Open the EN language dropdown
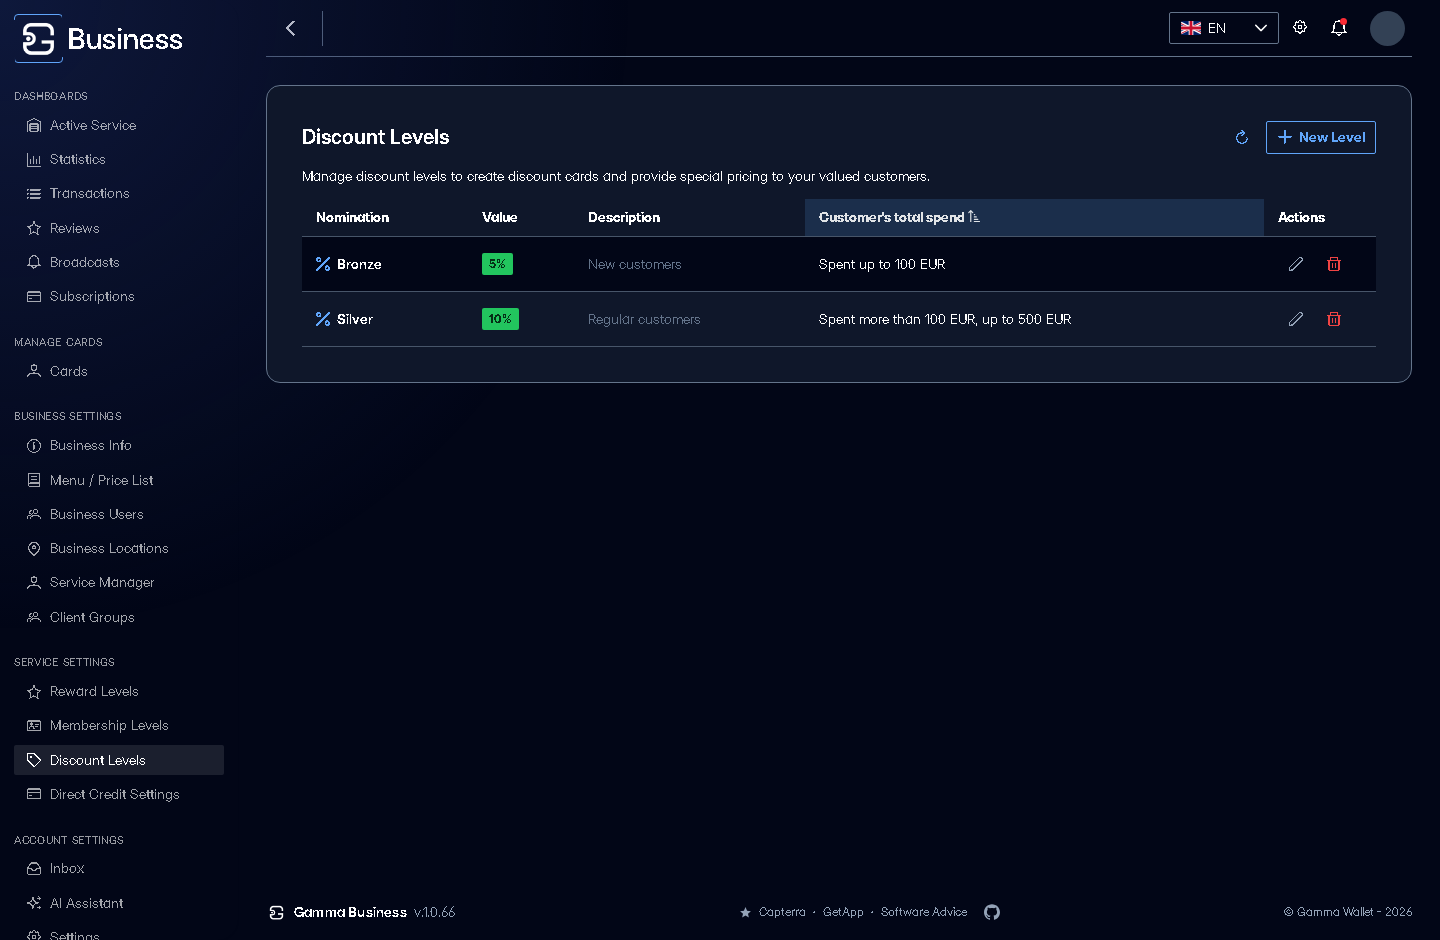The image size is (1440, 940). pyautogui.click(x=1224, y=28)
